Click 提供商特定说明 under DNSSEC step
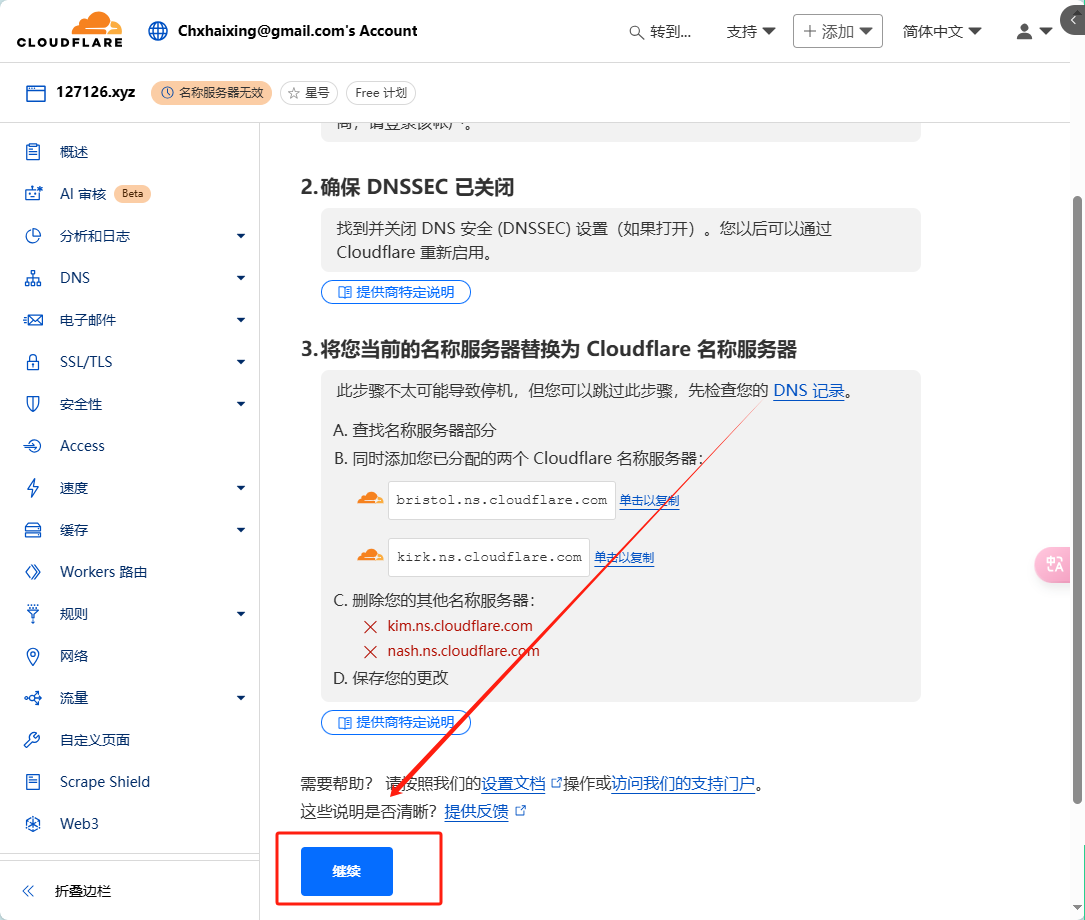Viewport: 1085px width, 920px height. pyautogui.click(x=396, y=292)
